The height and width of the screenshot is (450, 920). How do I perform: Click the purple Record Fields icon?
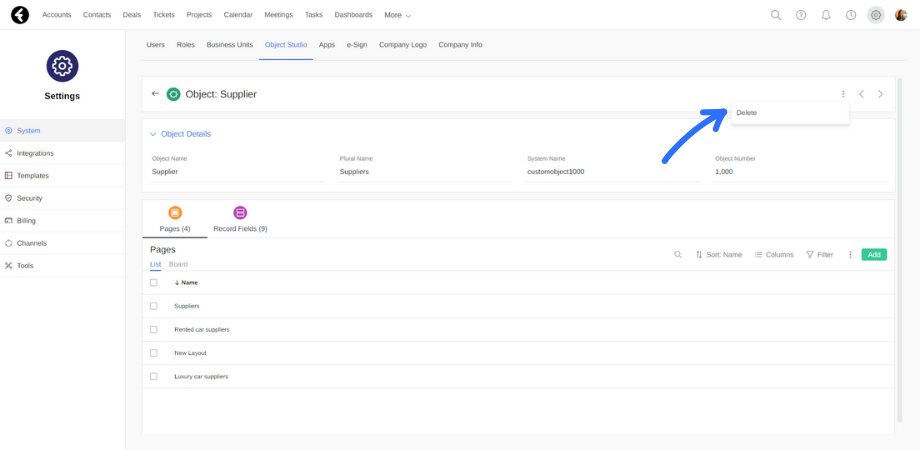pyautogui.click(x=240, y=213)
